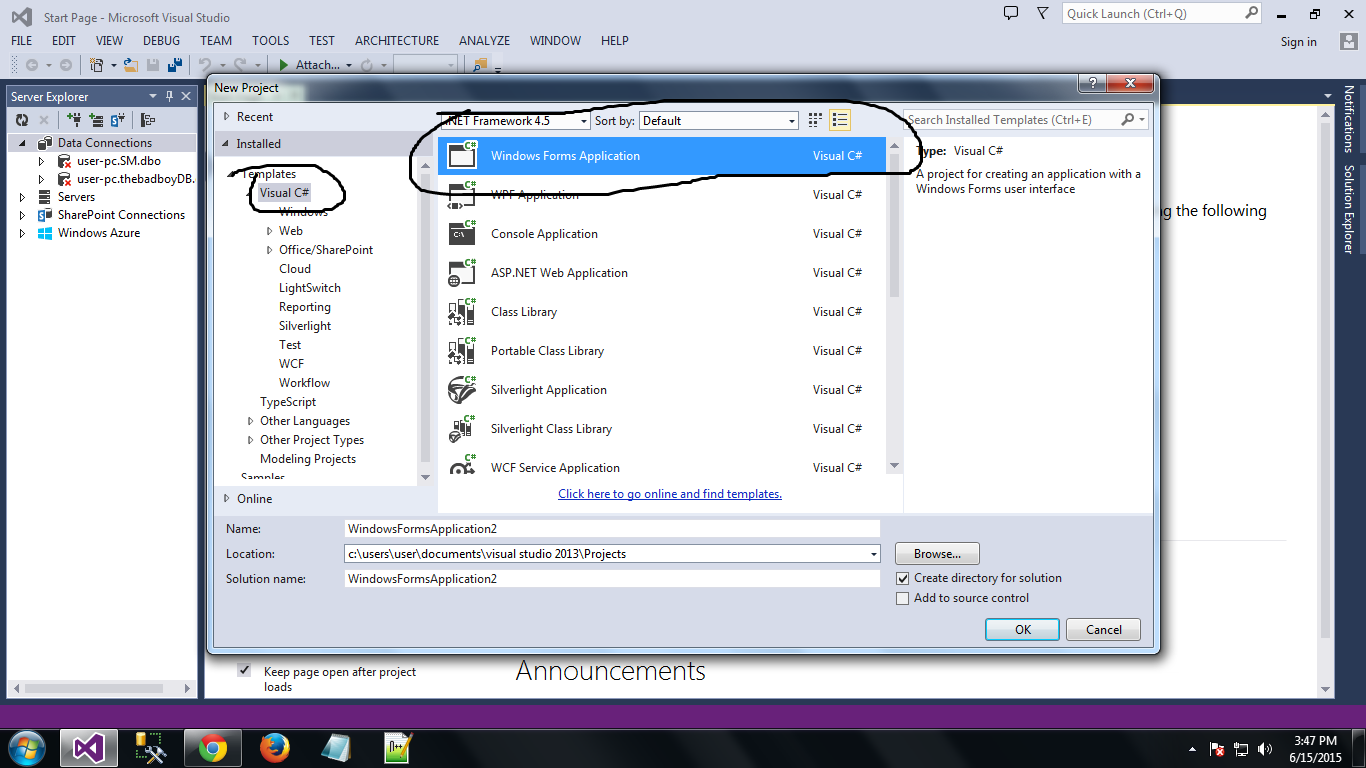
Task: Refresh the Server Explorer
Action: pyautogui.click(x=22, y=120)
